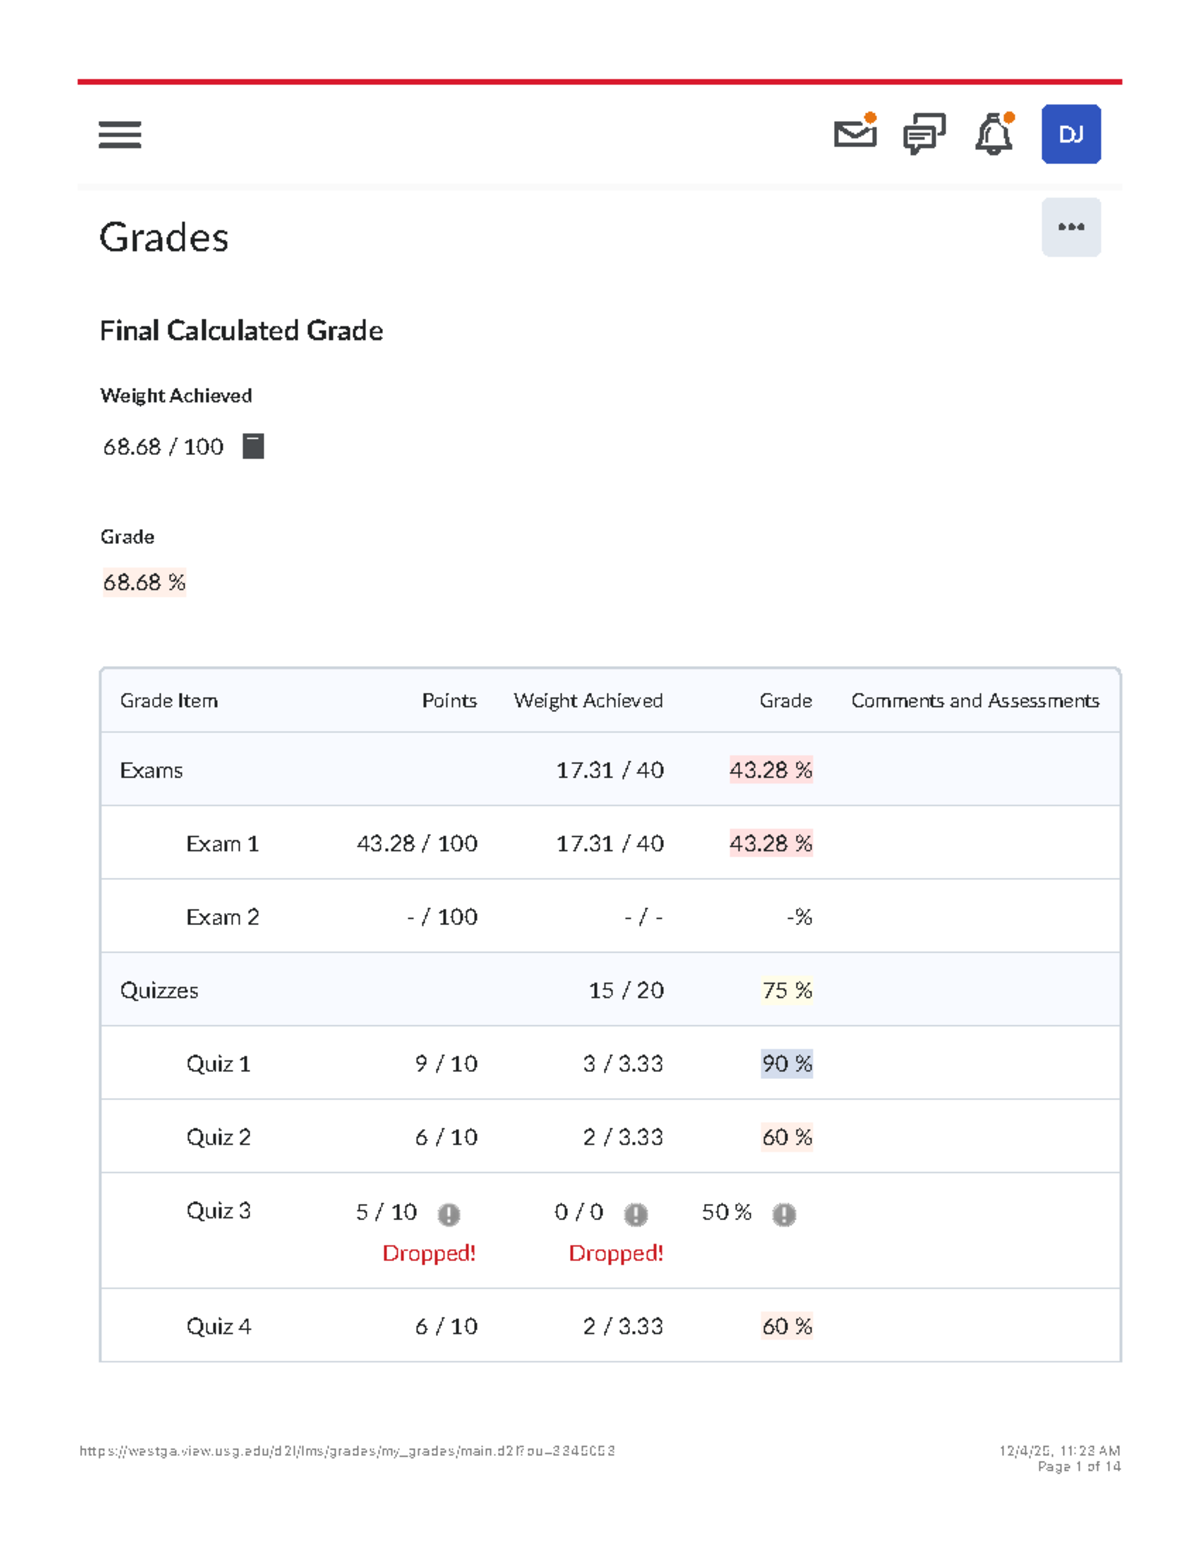Screen dimensions: 1200x1553
Task: Select the Quizzes category row
Action: [159, 990]
